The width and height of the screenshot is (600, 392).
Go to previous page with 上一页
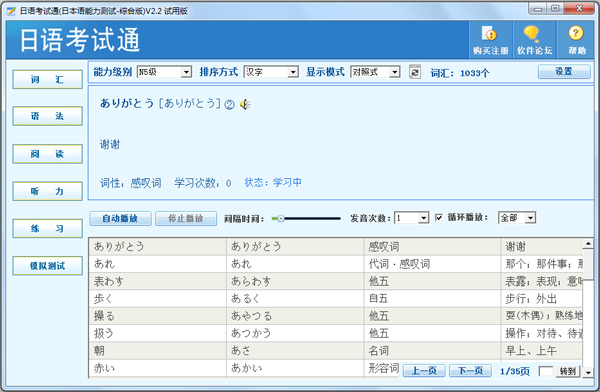point(424,371)
